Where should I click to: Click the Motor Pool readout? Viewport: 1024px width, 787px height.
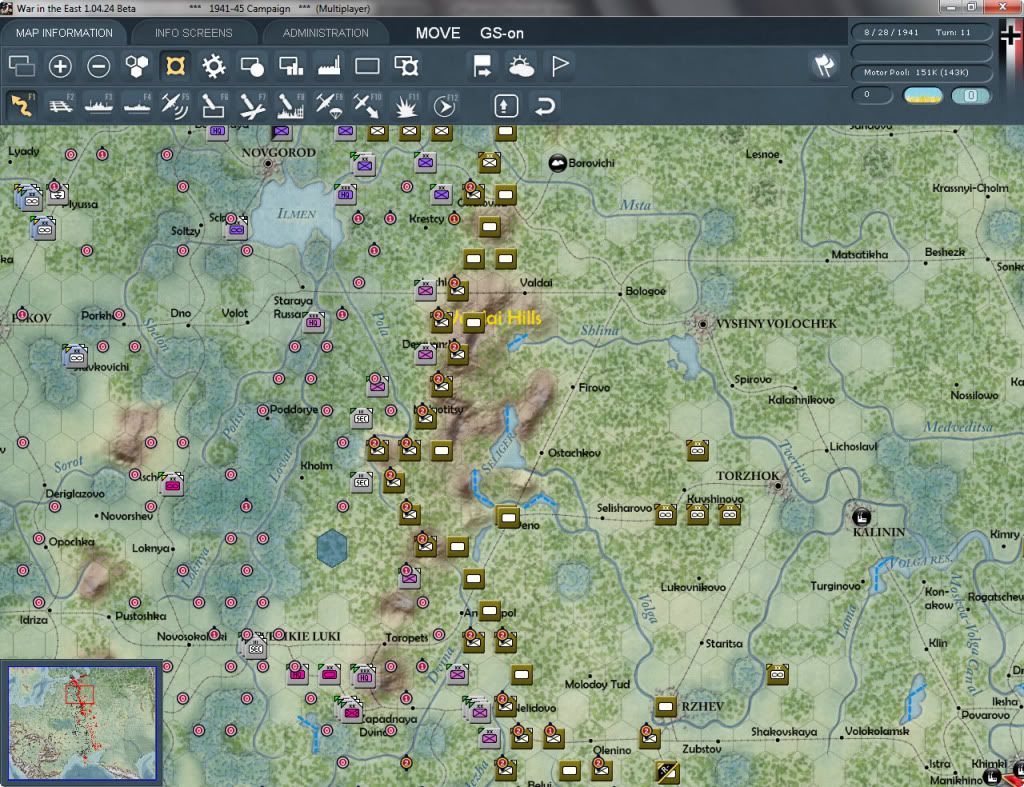pyautogui.click(x=921, y=72)
